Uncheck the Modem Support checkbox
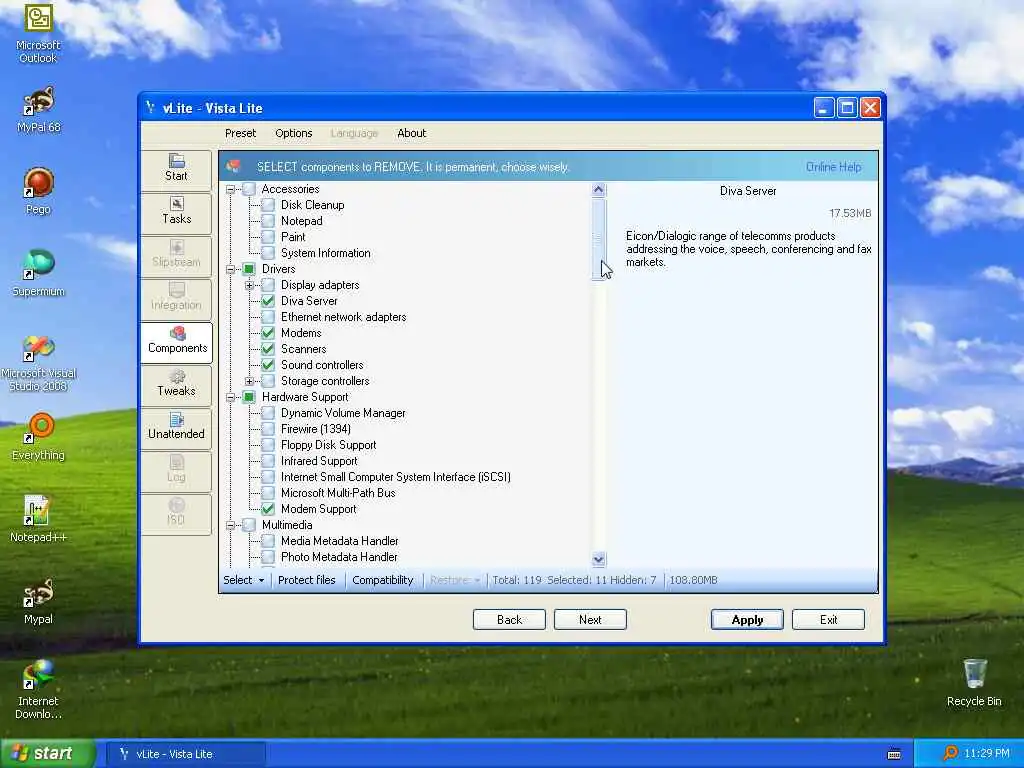The height and width of the screenshot is (768, 1024). coord(268,509)
